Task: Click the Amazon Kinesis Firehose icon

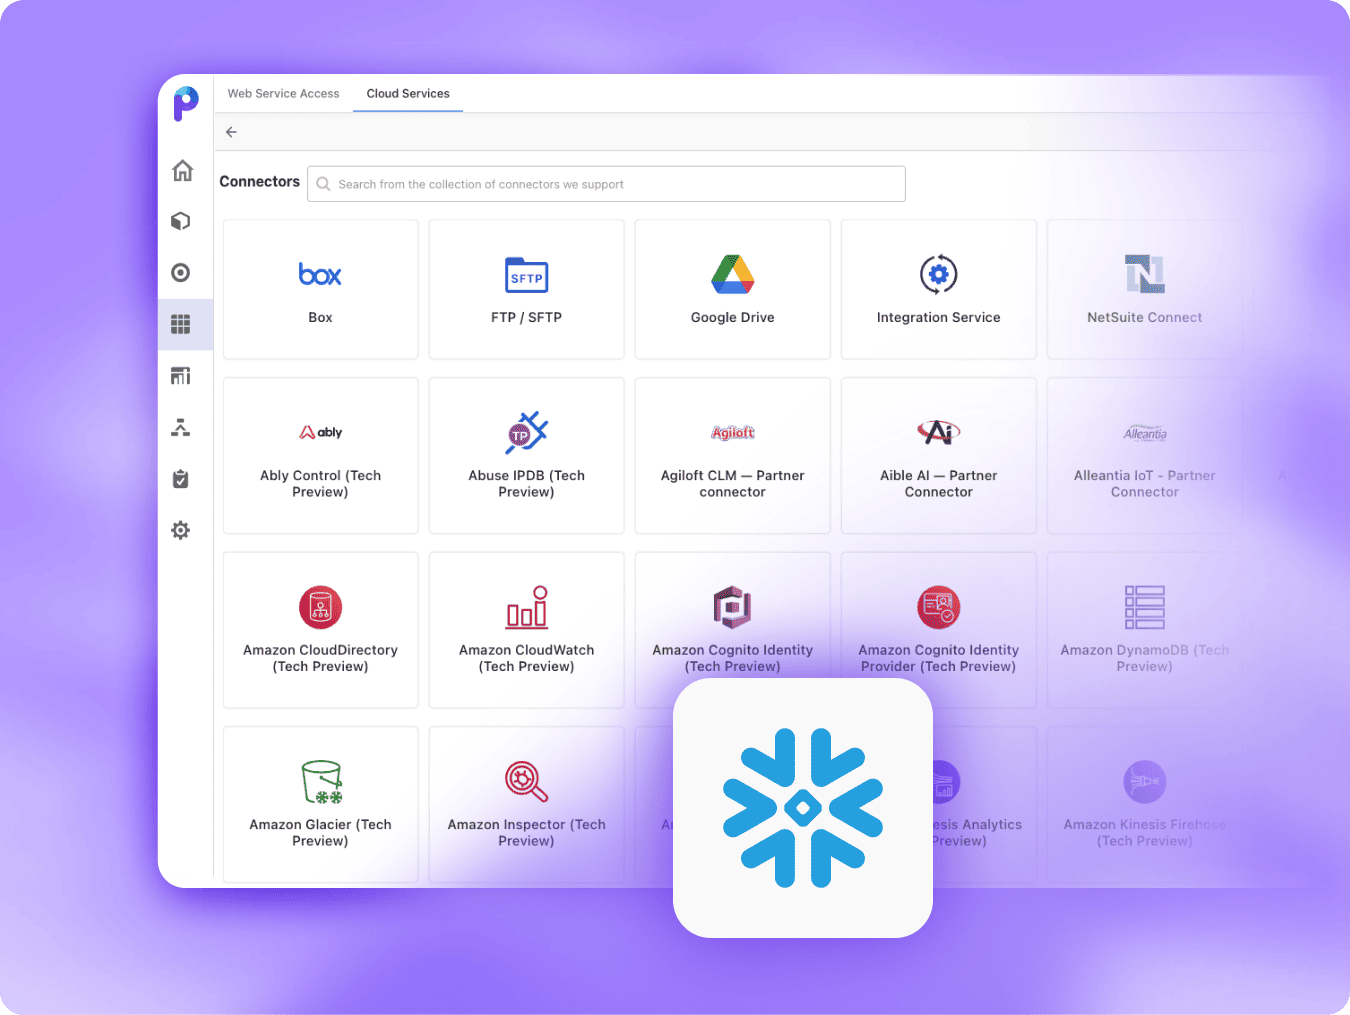Action: [1145, 782]
